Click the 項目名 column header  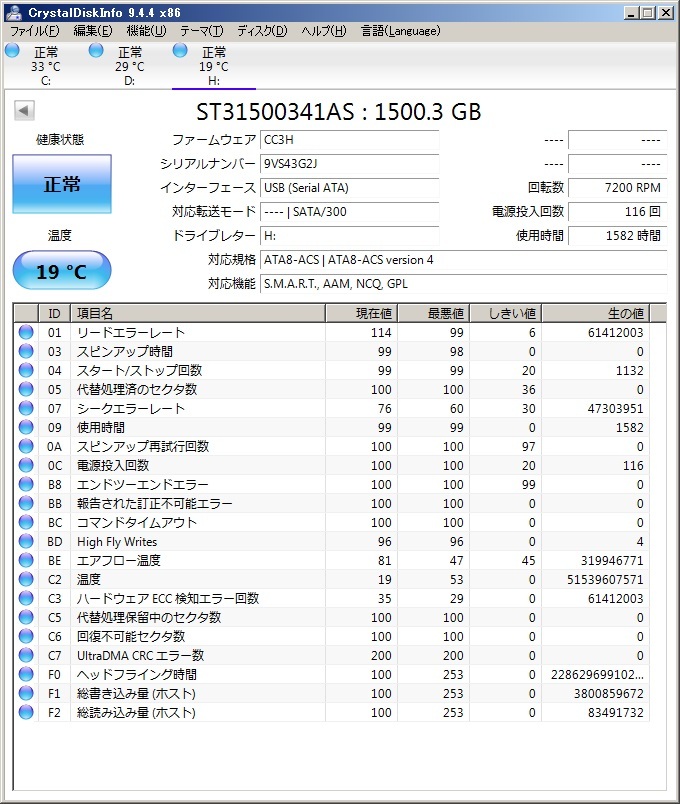(197, 313)
